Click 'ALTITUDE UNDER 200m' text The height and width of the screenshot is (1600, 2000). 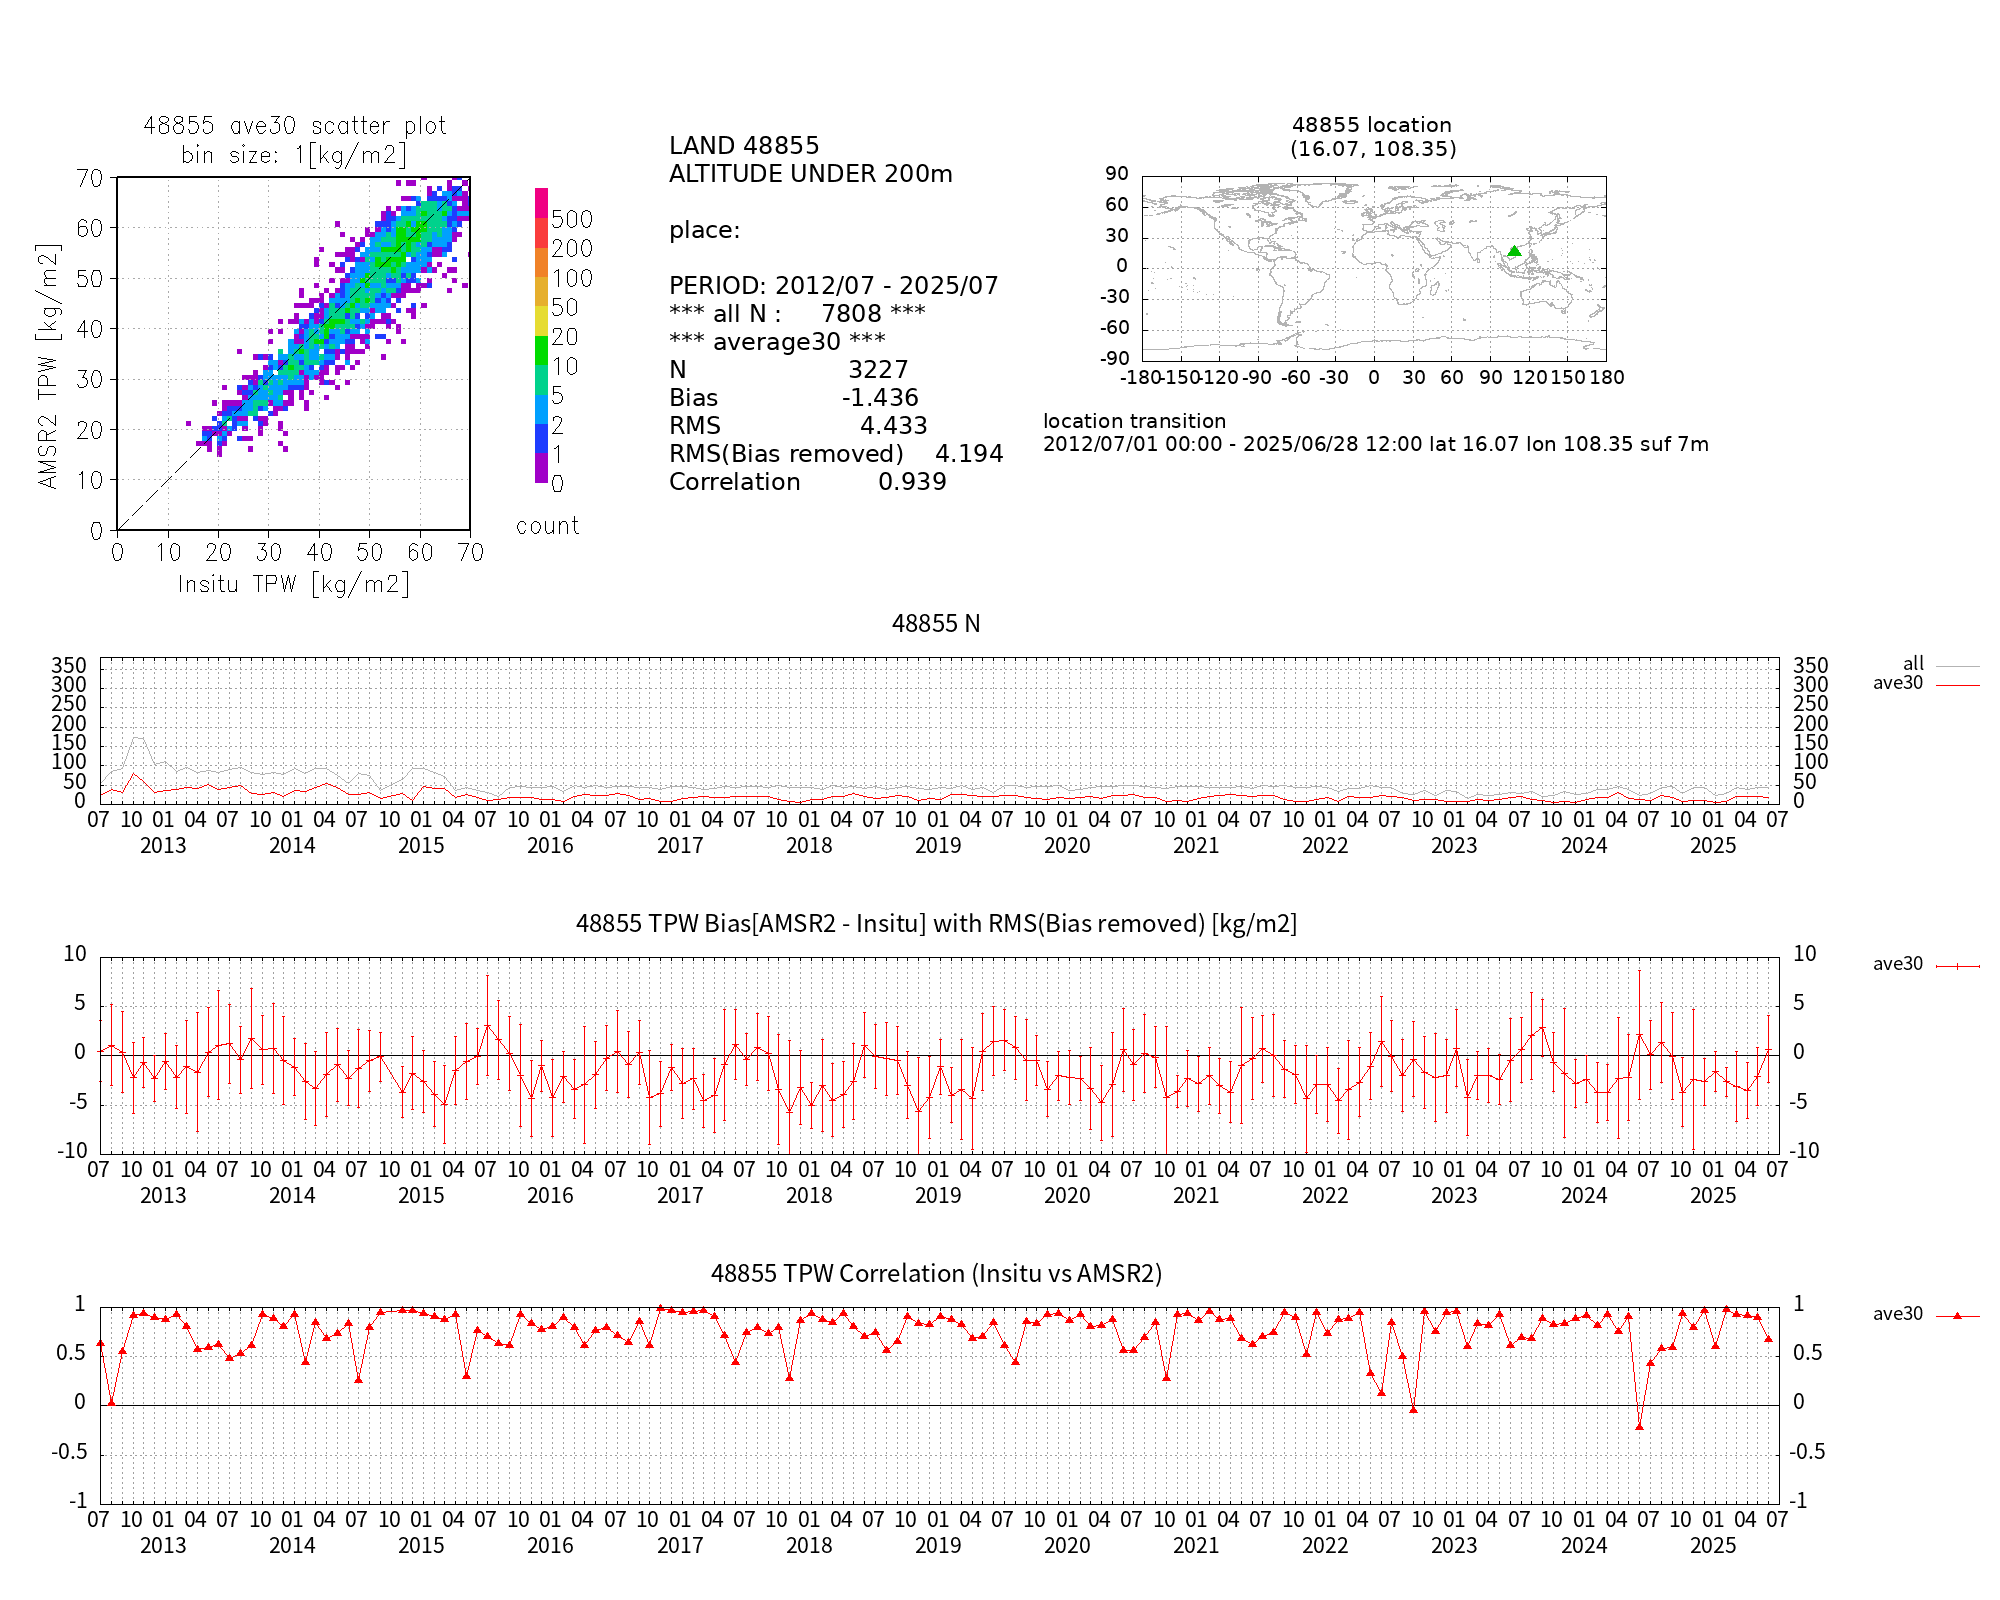[x=810, y=174]
